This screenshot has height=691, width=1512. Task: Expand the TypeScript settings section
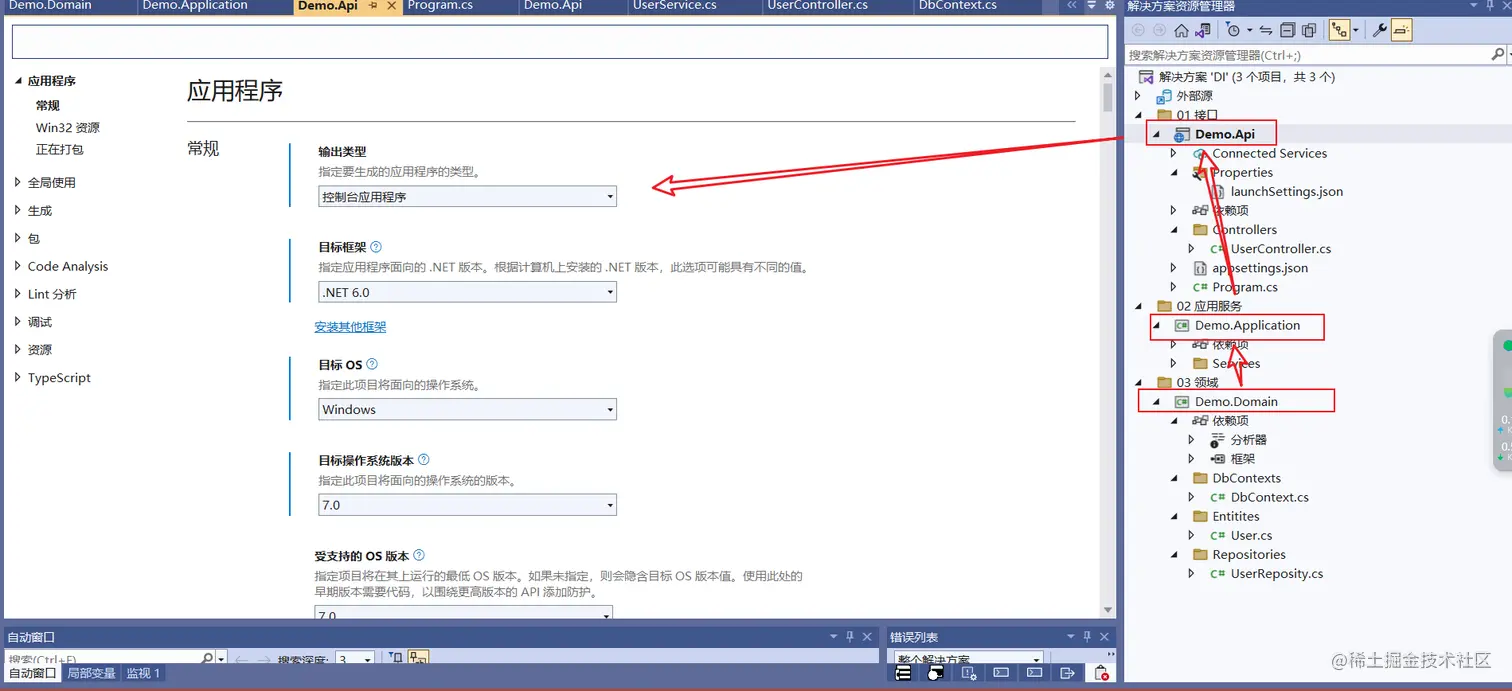coord(18,378)
